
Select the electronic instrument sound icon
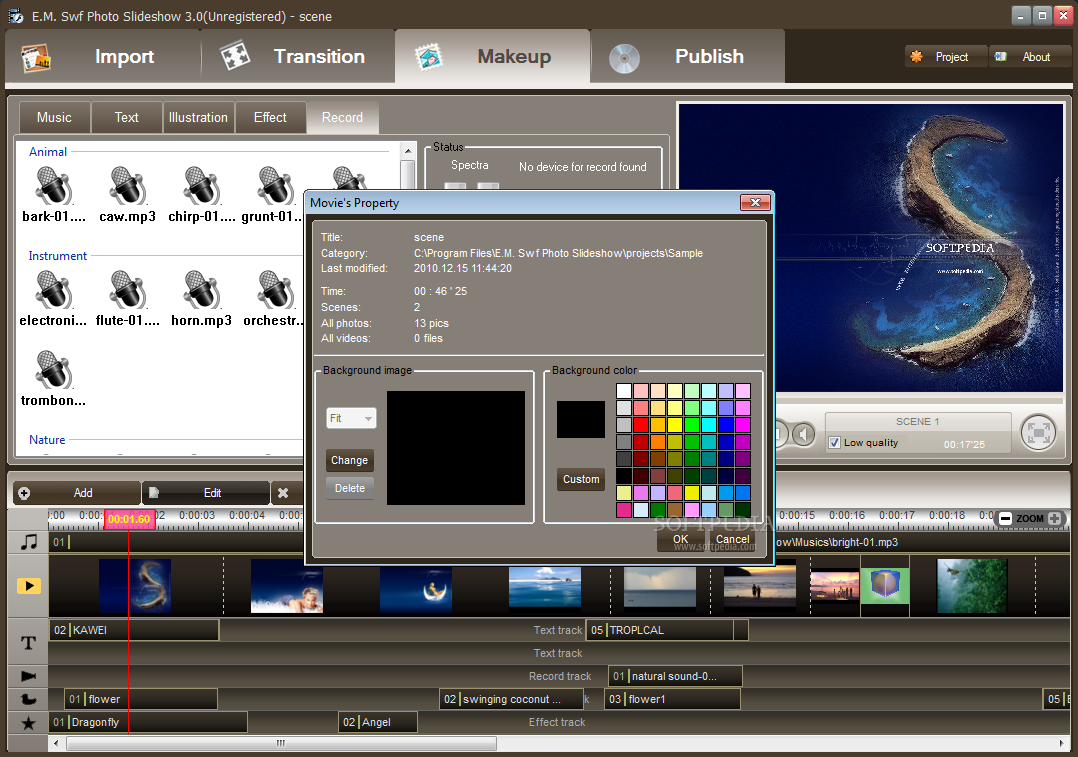54,289
